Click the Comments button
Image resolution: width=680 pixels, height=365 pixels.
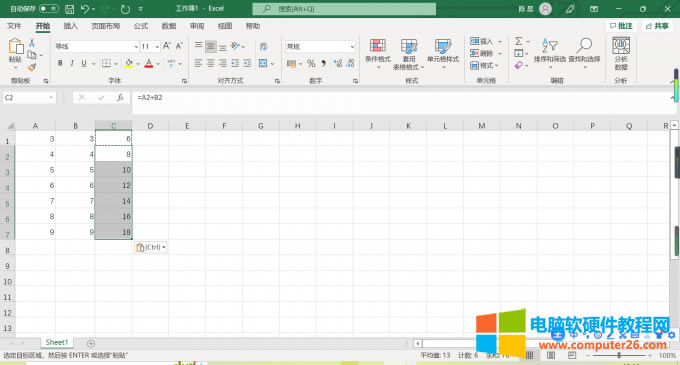pyautogui.click(x=621, y=26)
